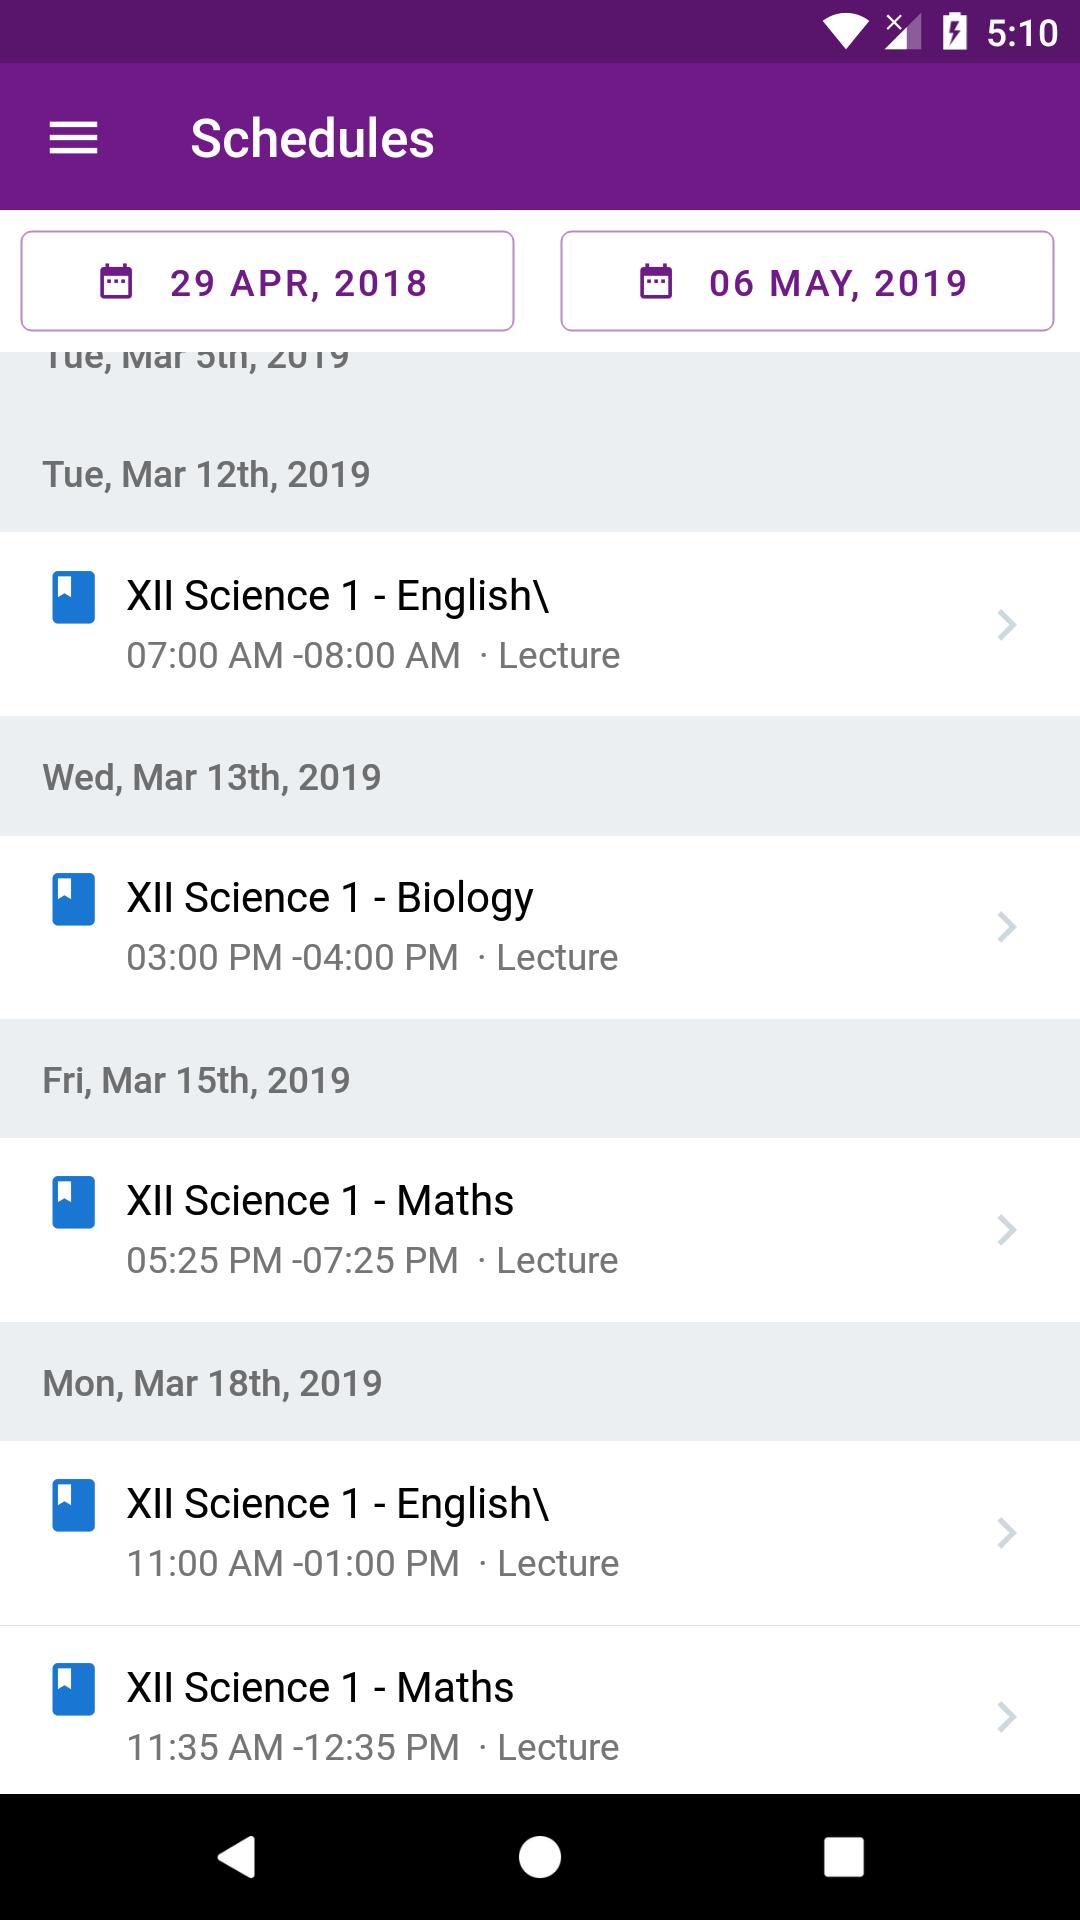This screenshot has height=1920, width=1080.
Task: Open the hamburger navigation menu
Action: [74, 138]
